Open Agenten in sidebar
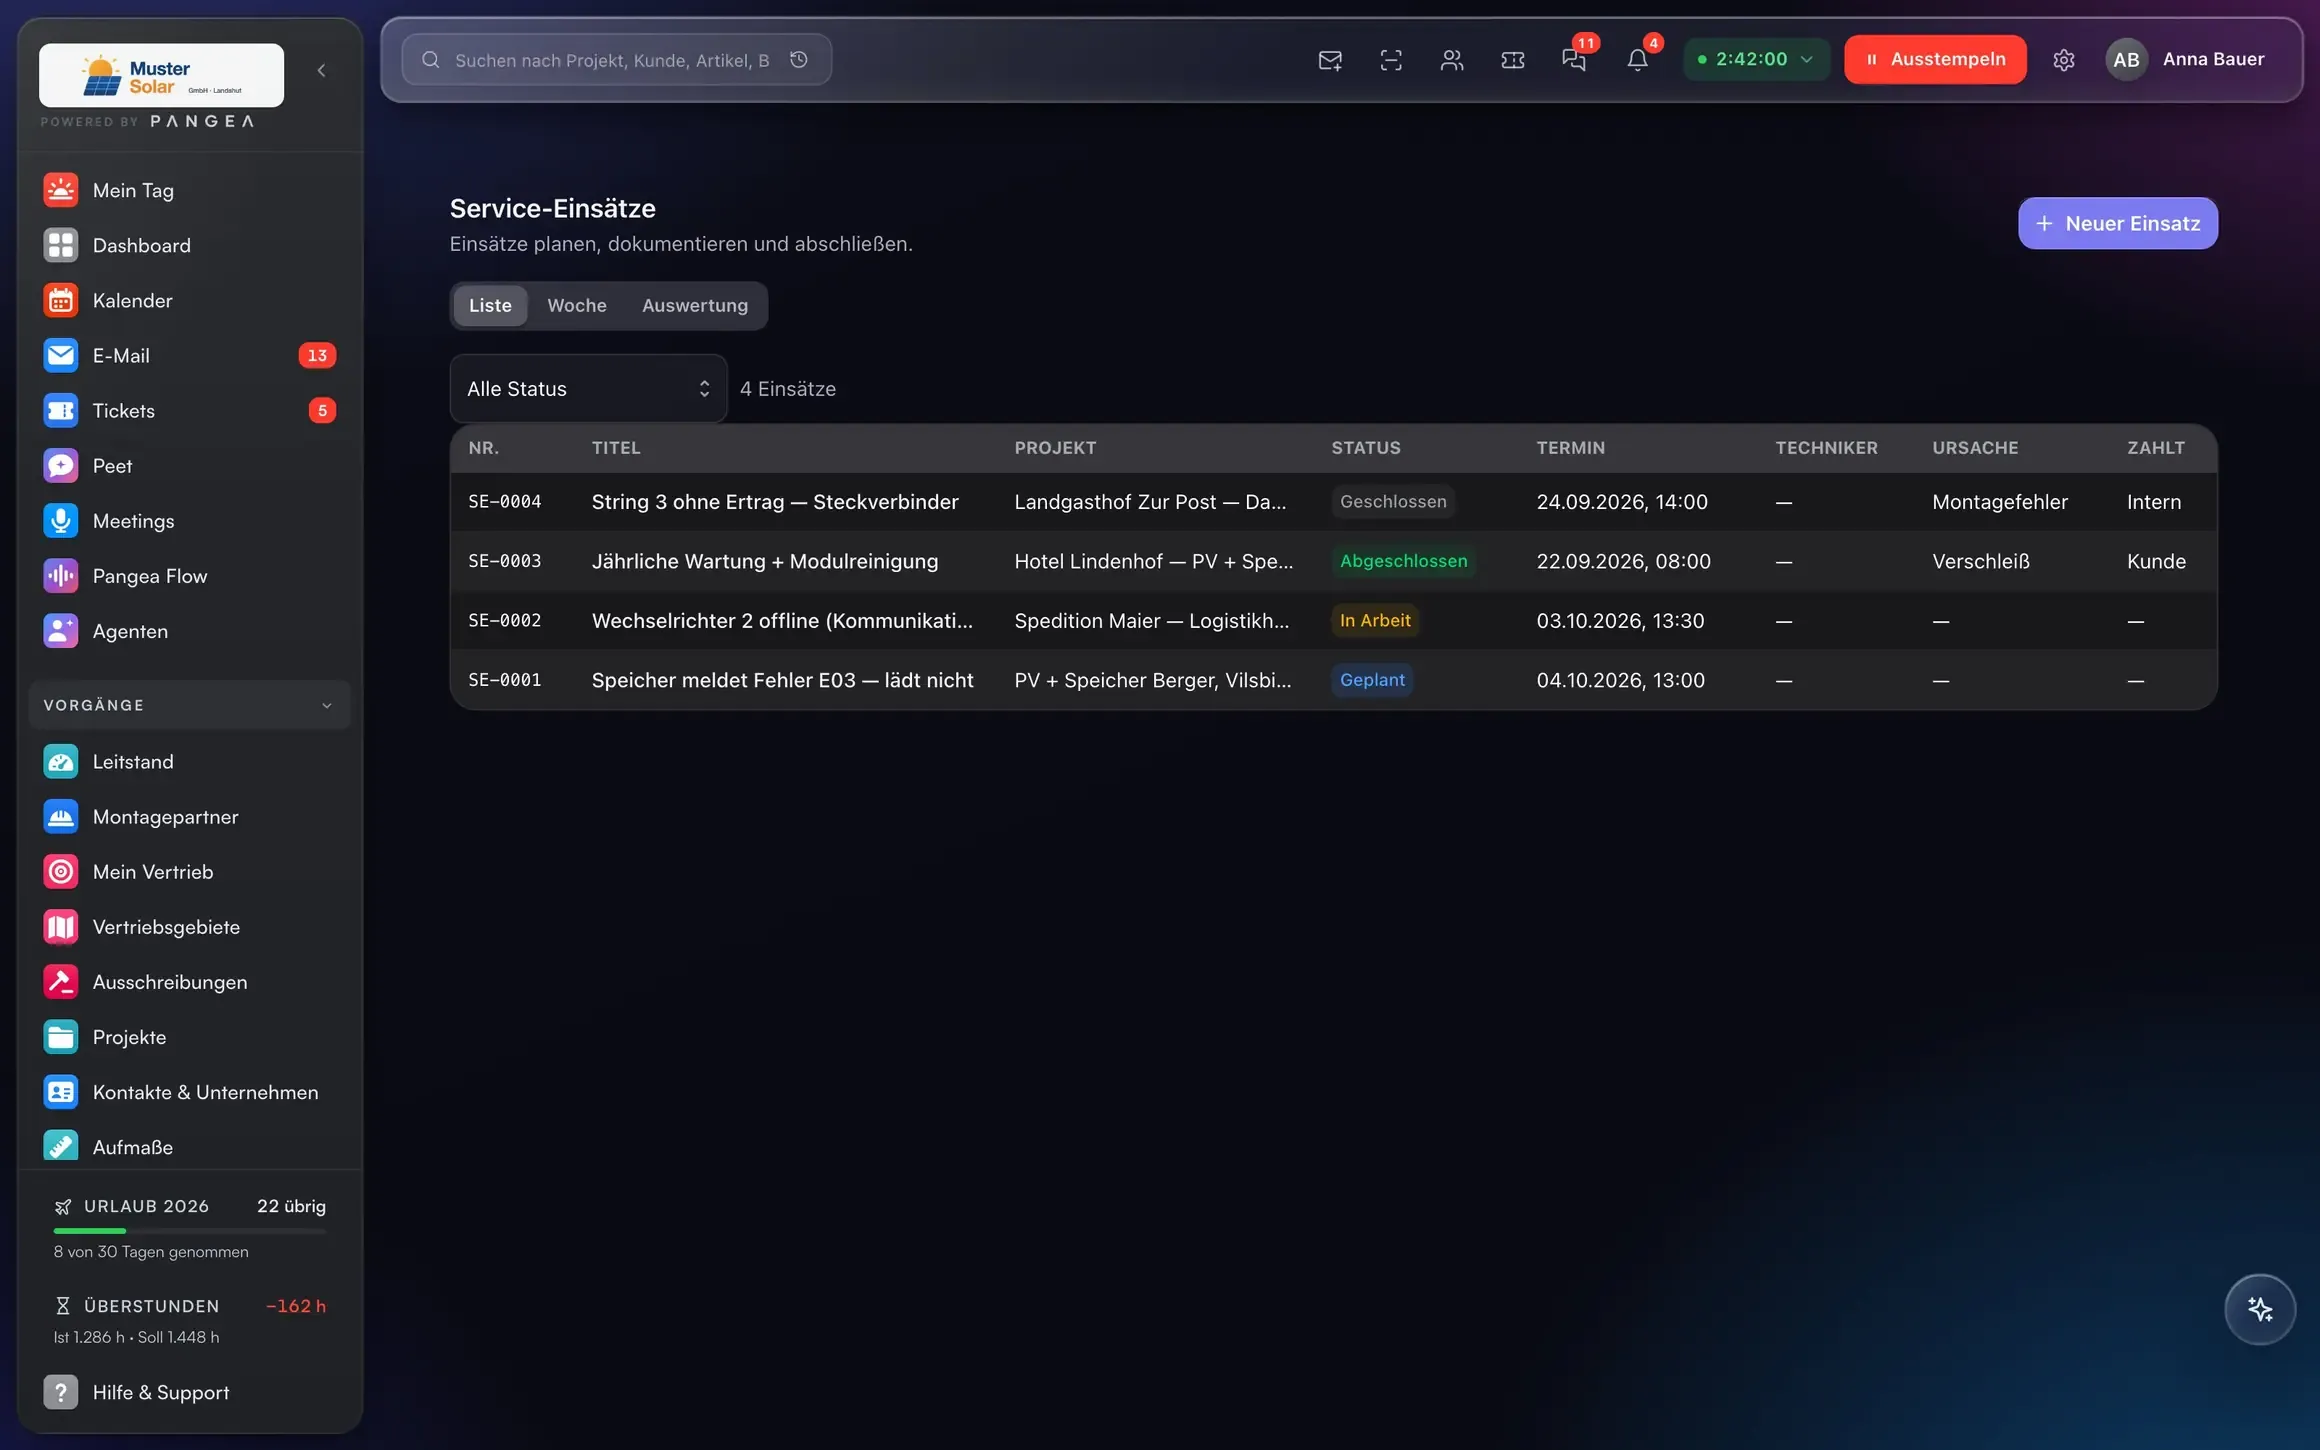2320x1450 pixels. click(x=190, y=631)
